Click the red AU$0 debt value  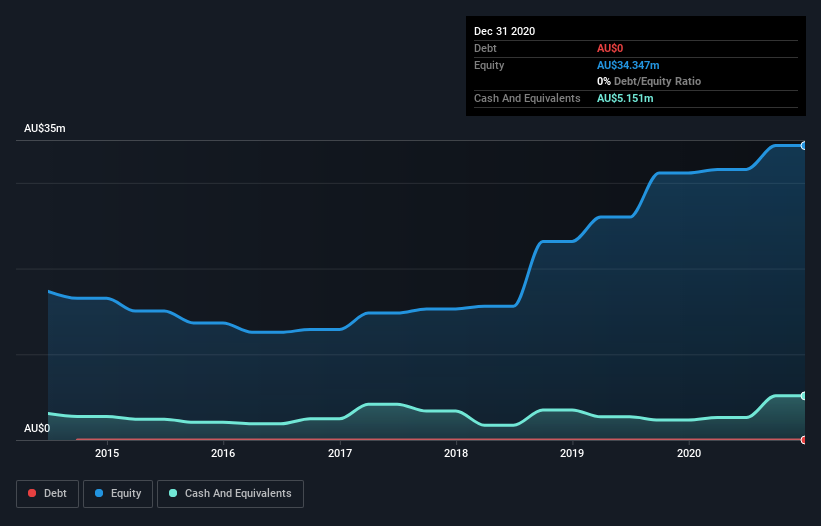tap(610, 48)
